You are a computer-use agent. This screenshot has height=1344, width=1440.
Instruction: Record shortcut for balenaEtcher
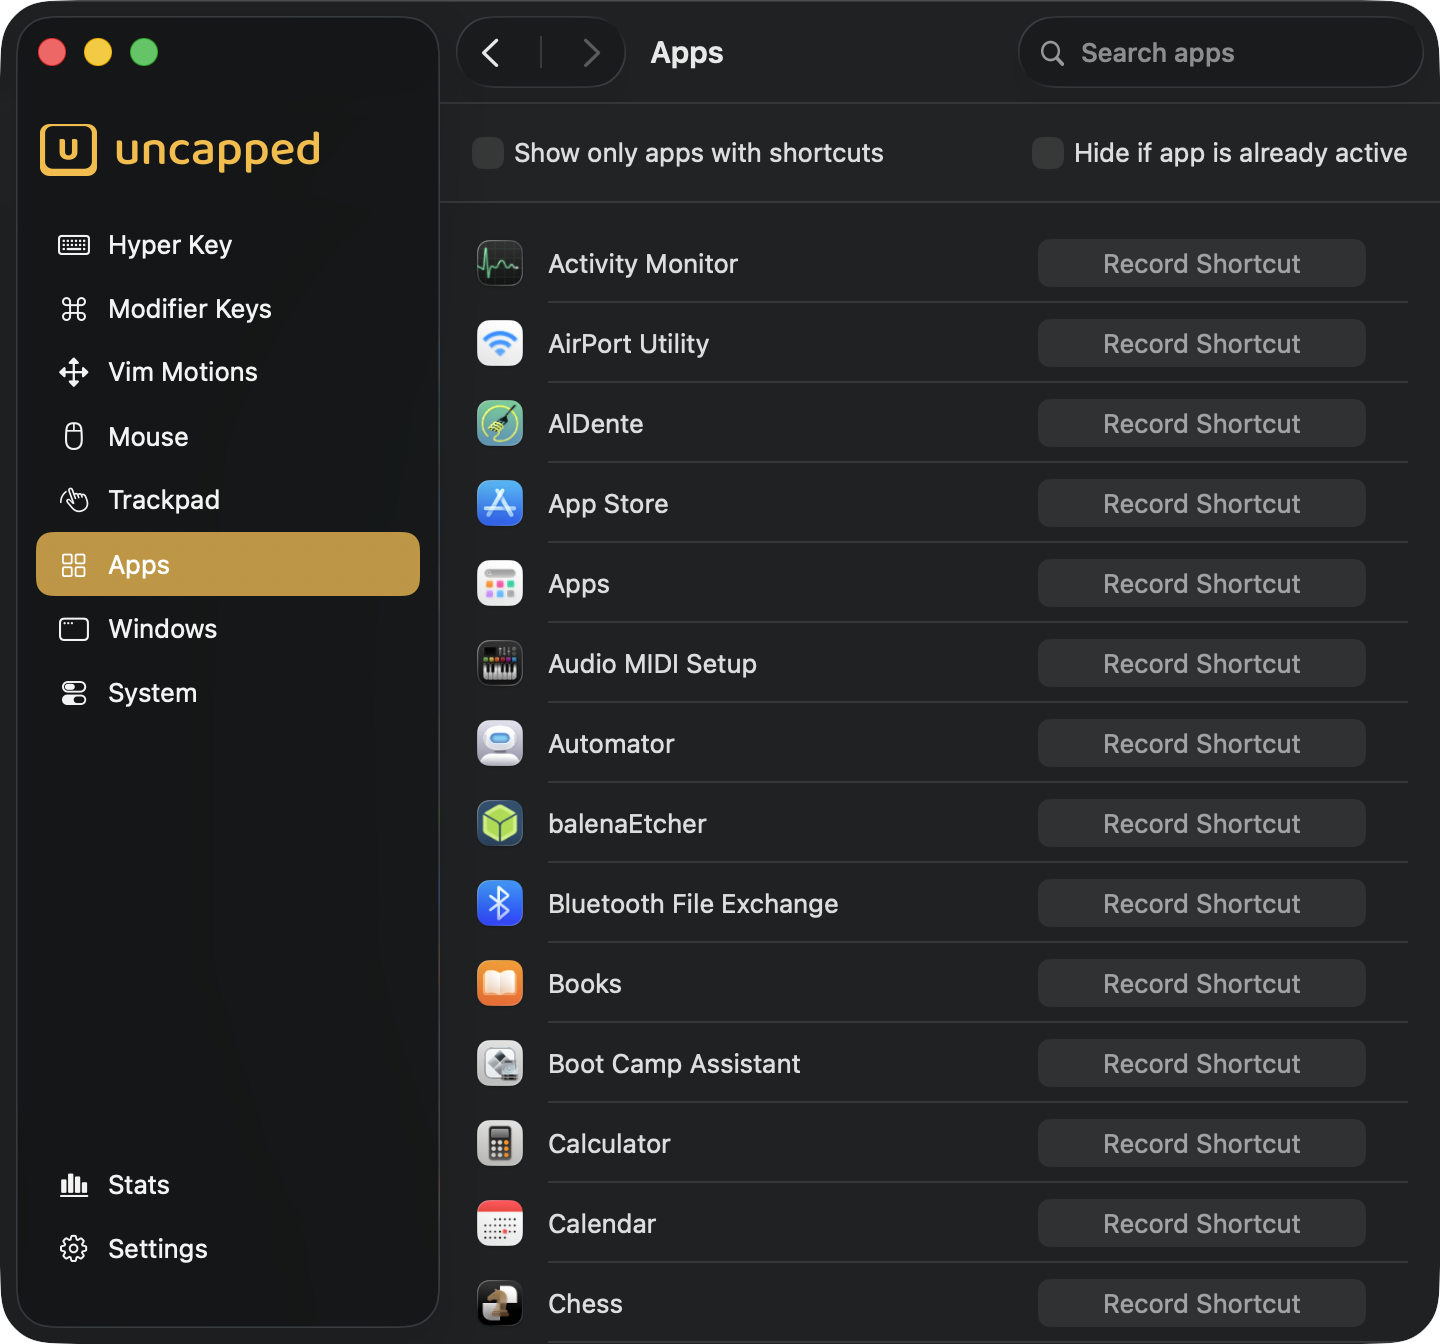pyautogui.click(x=1201, y=823)
